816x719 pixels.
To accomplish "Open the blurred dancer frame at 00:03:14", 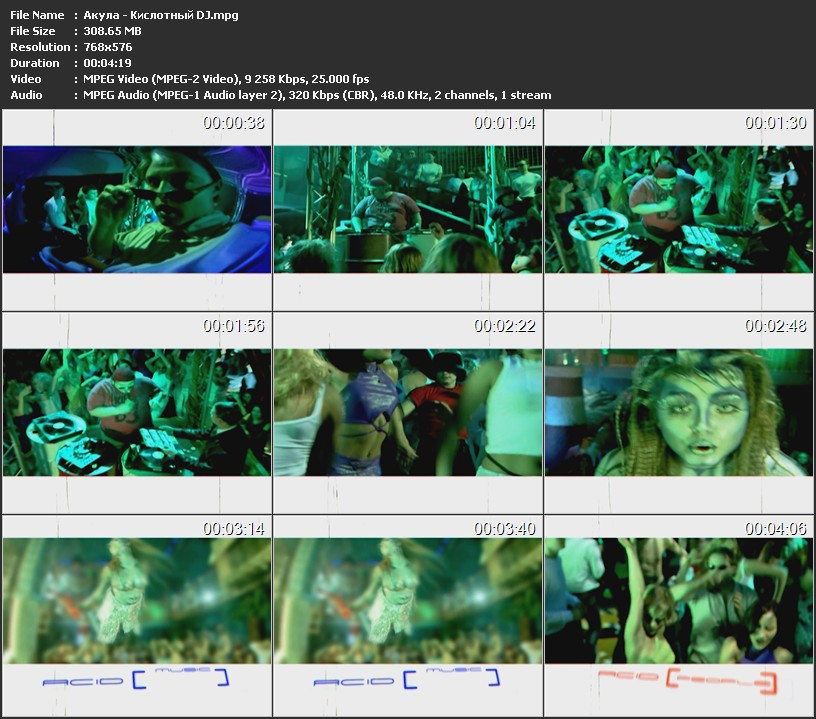I will 137,600.
